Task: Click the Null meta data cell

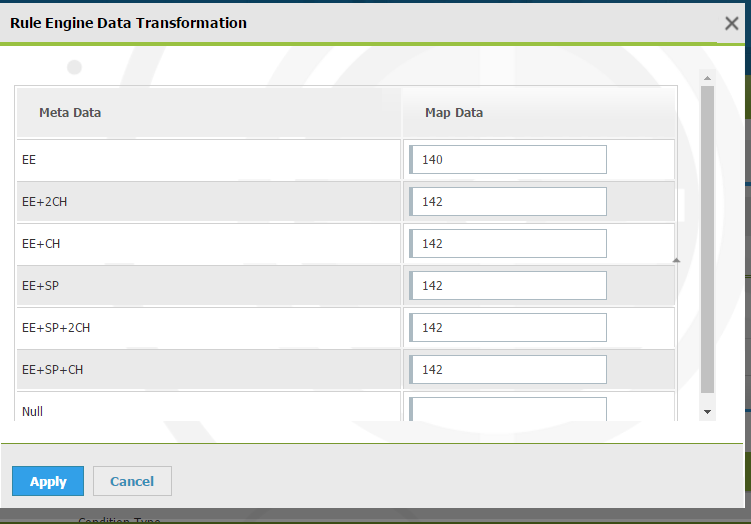Action: coord(33,411)
